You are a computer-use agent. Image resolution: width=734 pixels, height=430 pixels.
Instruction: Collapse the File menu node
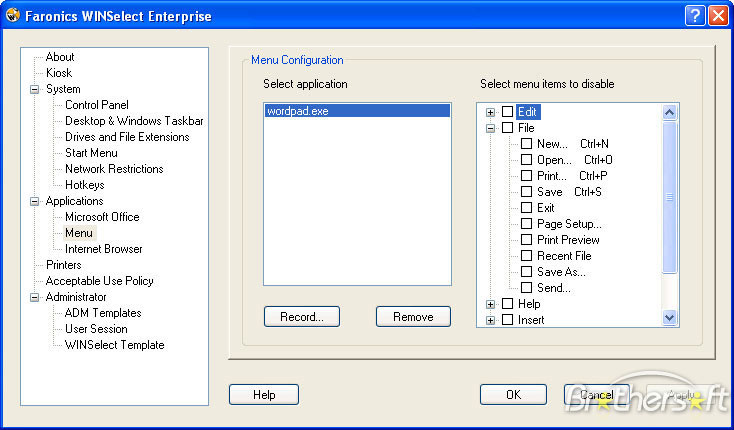(x=490, y=128)
